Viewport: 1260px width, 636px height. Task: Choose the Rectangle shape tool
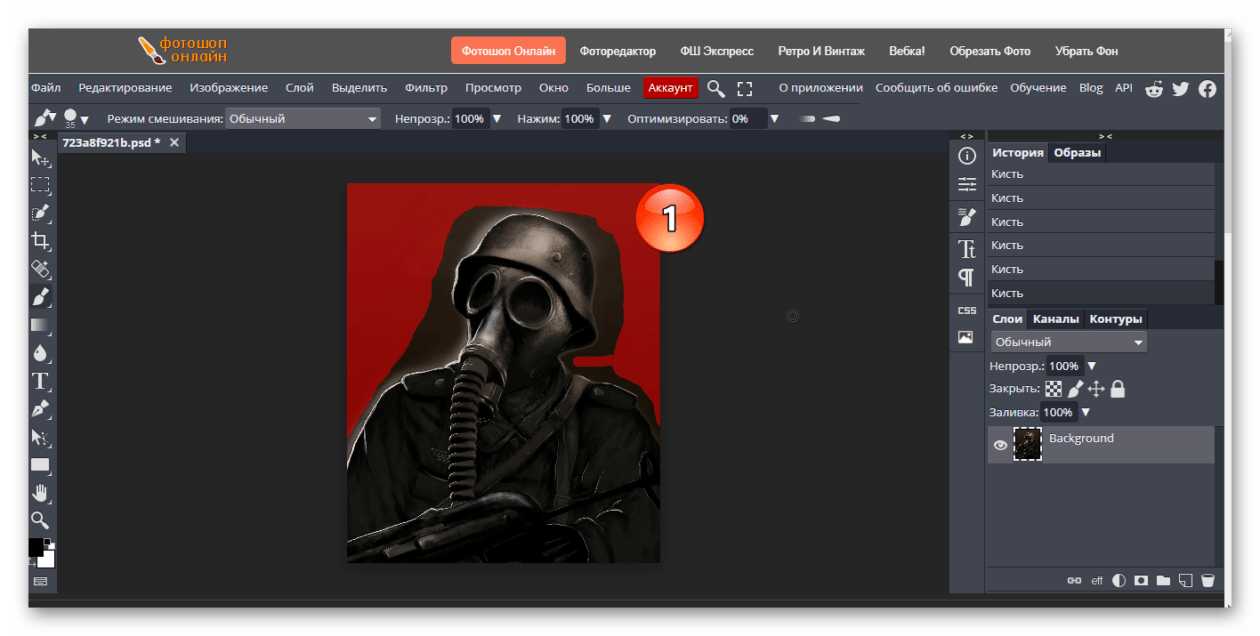pyautogui.click(x=40, y=464)
